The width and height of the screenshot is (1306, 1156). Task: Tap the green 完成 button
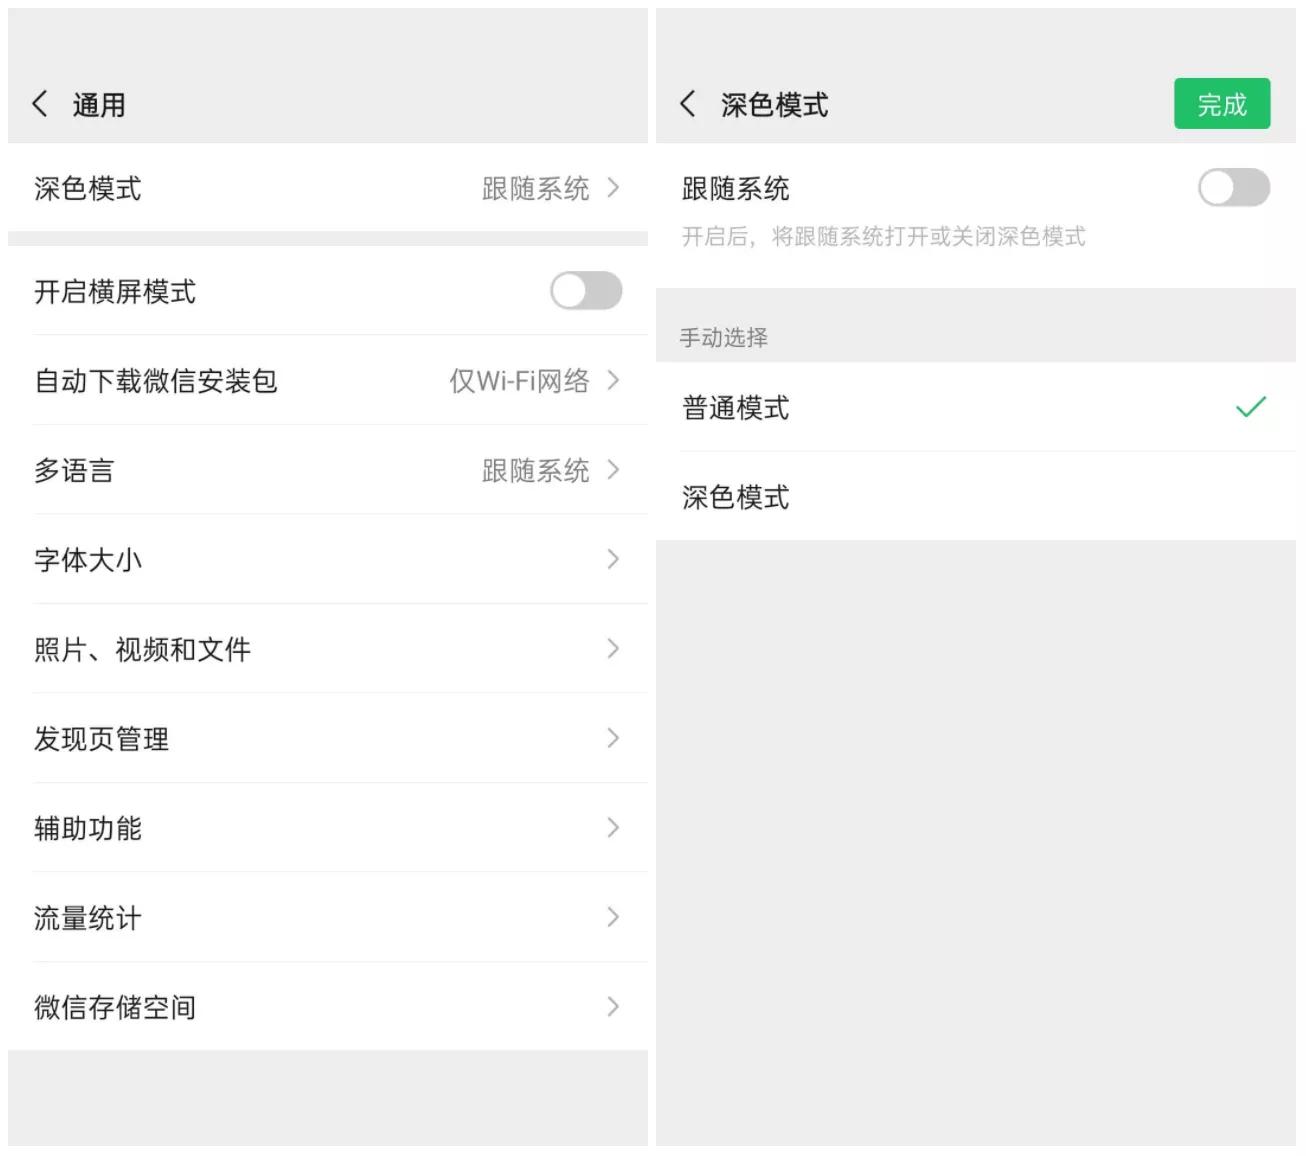pos(1222,104)
